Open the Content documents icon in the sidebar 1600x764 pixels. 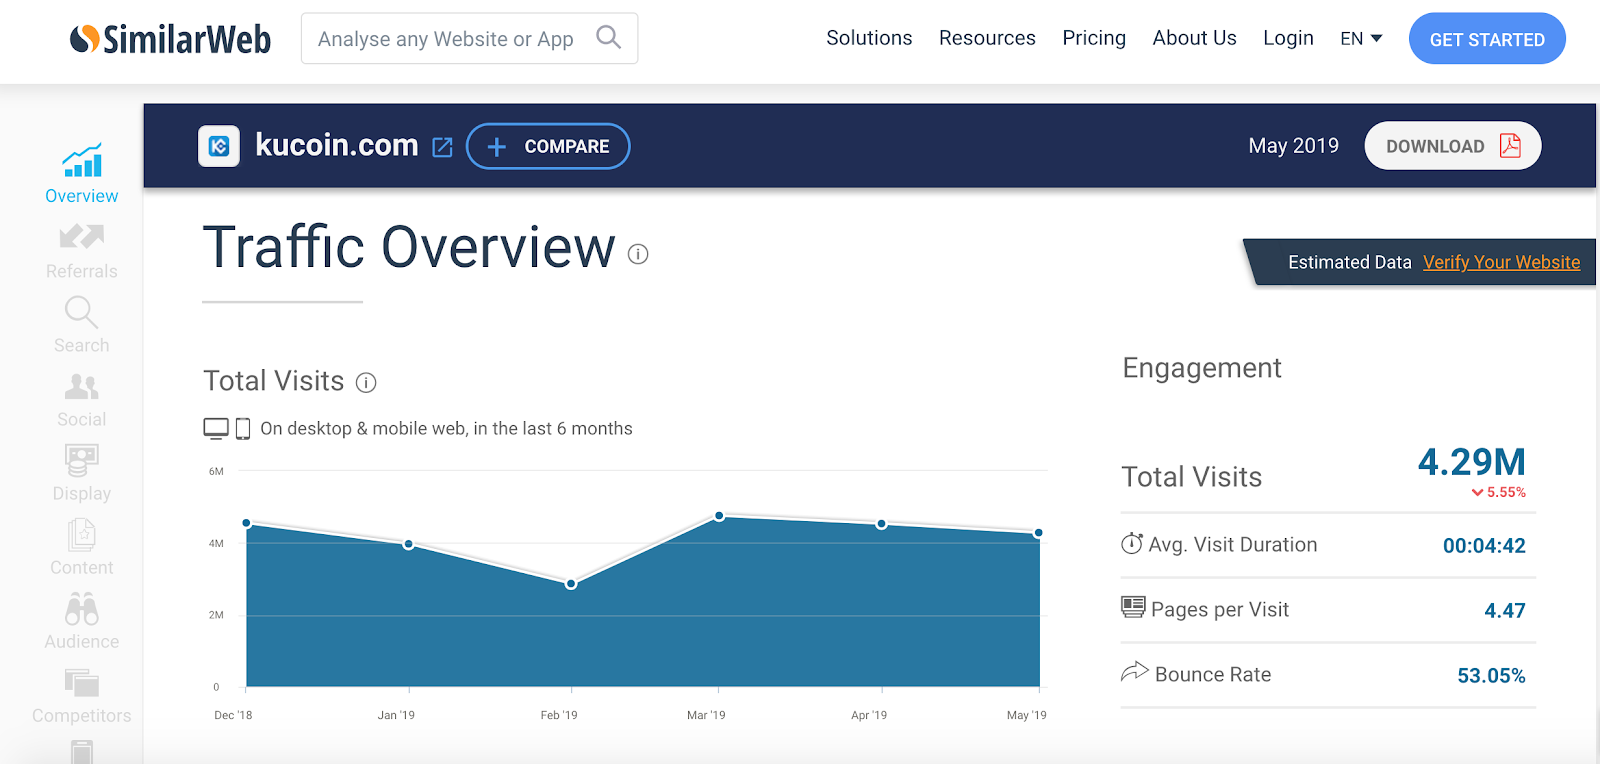[82, 535]
